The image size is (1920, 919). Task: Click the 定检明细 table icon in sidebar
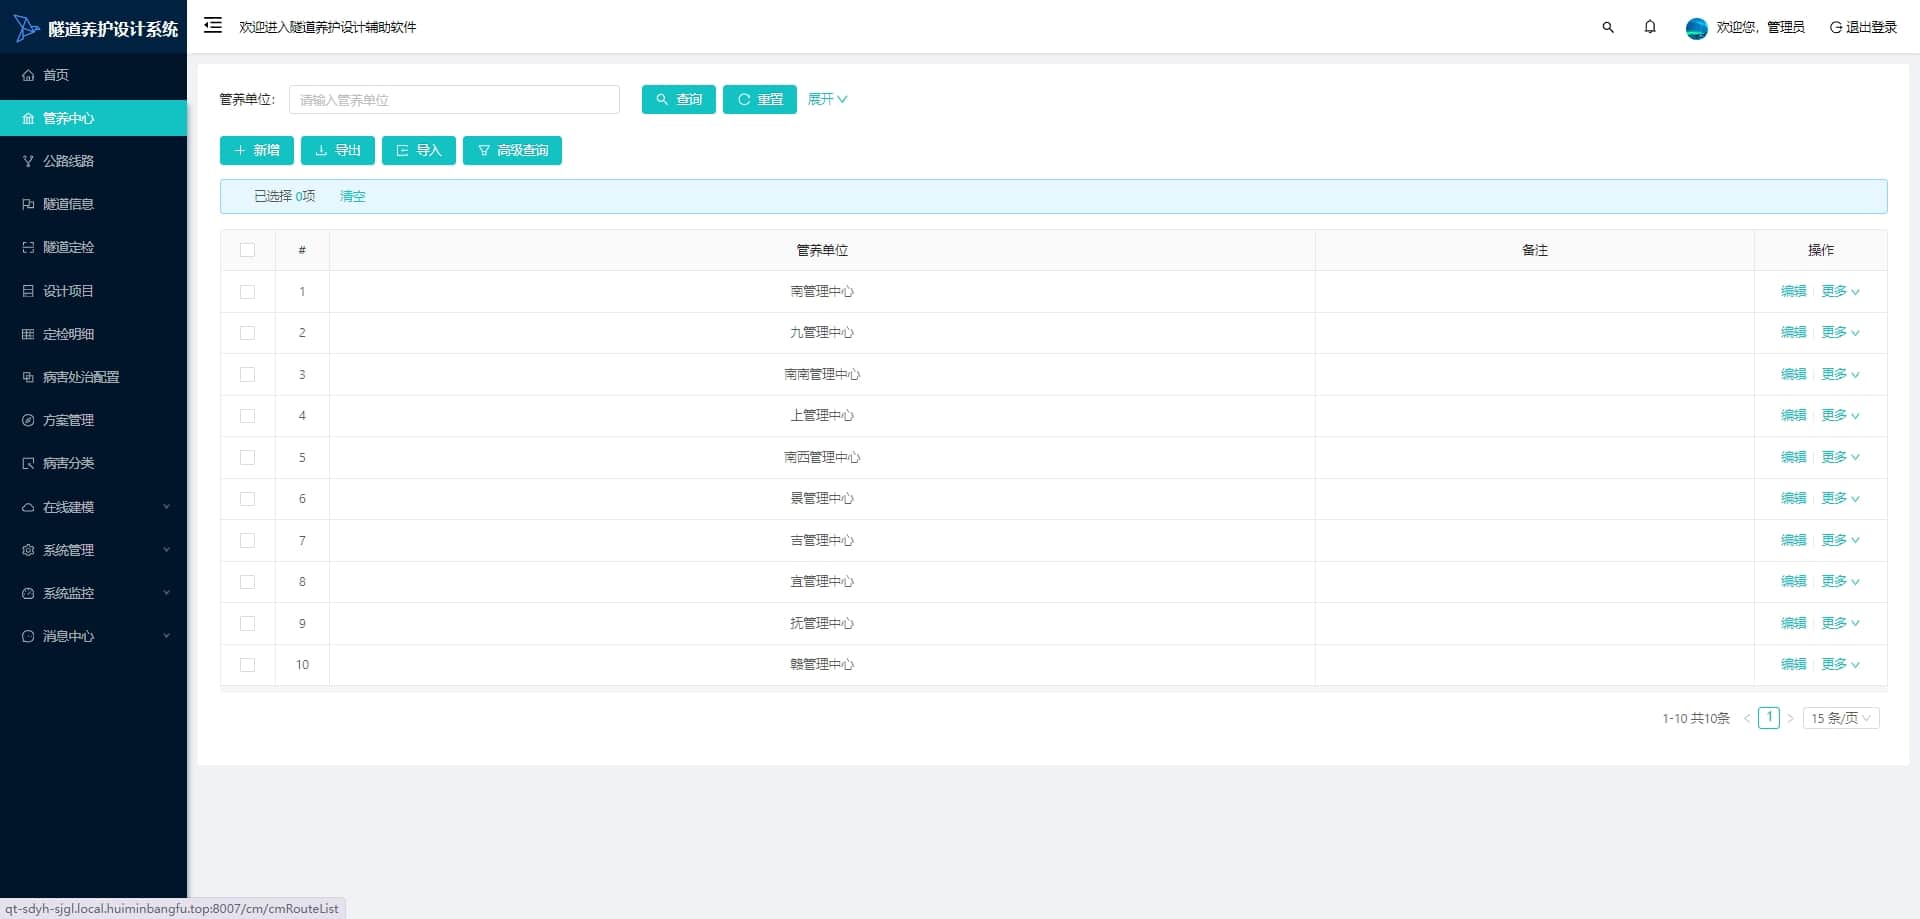tap(28, 334)
